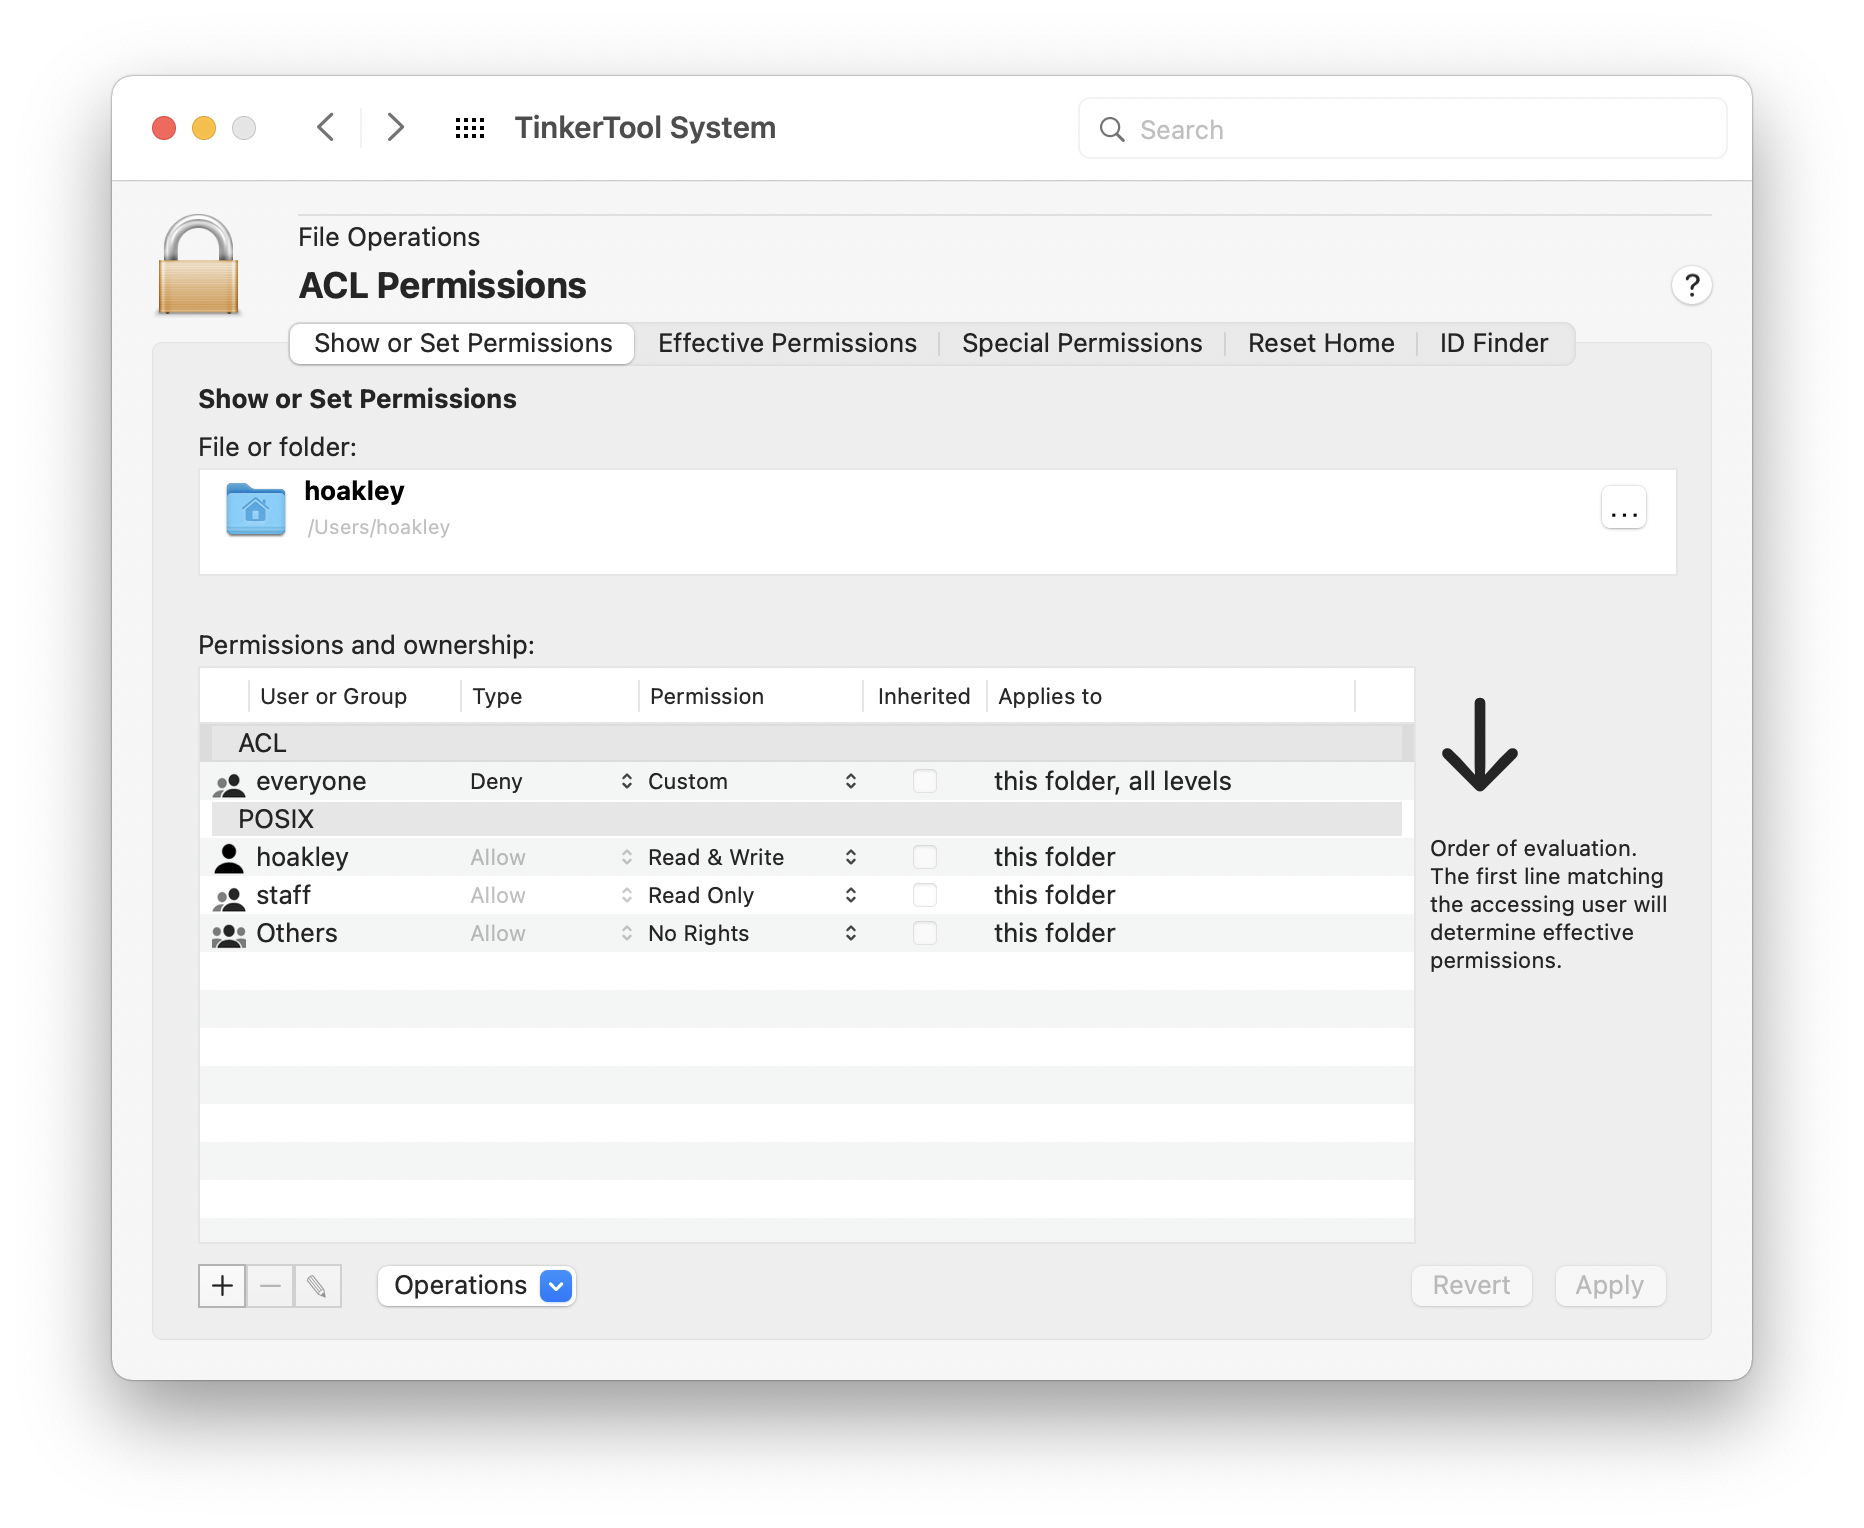Switch to the Effective Permissions tab
The width and height of the screenshot is (1864, 1528).
click(x=787, y=344)
